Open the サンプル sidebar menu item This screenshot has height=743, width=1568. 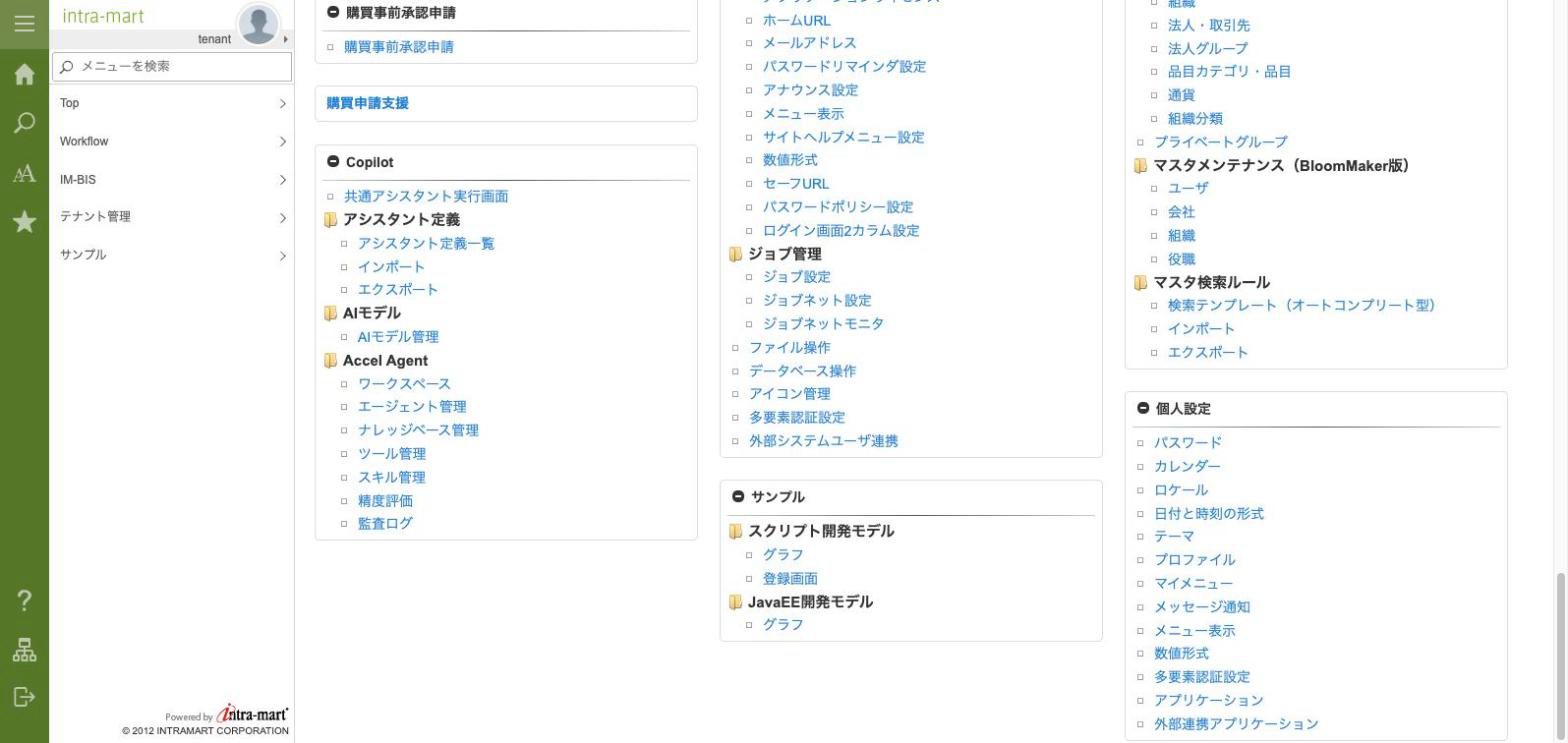172,255
